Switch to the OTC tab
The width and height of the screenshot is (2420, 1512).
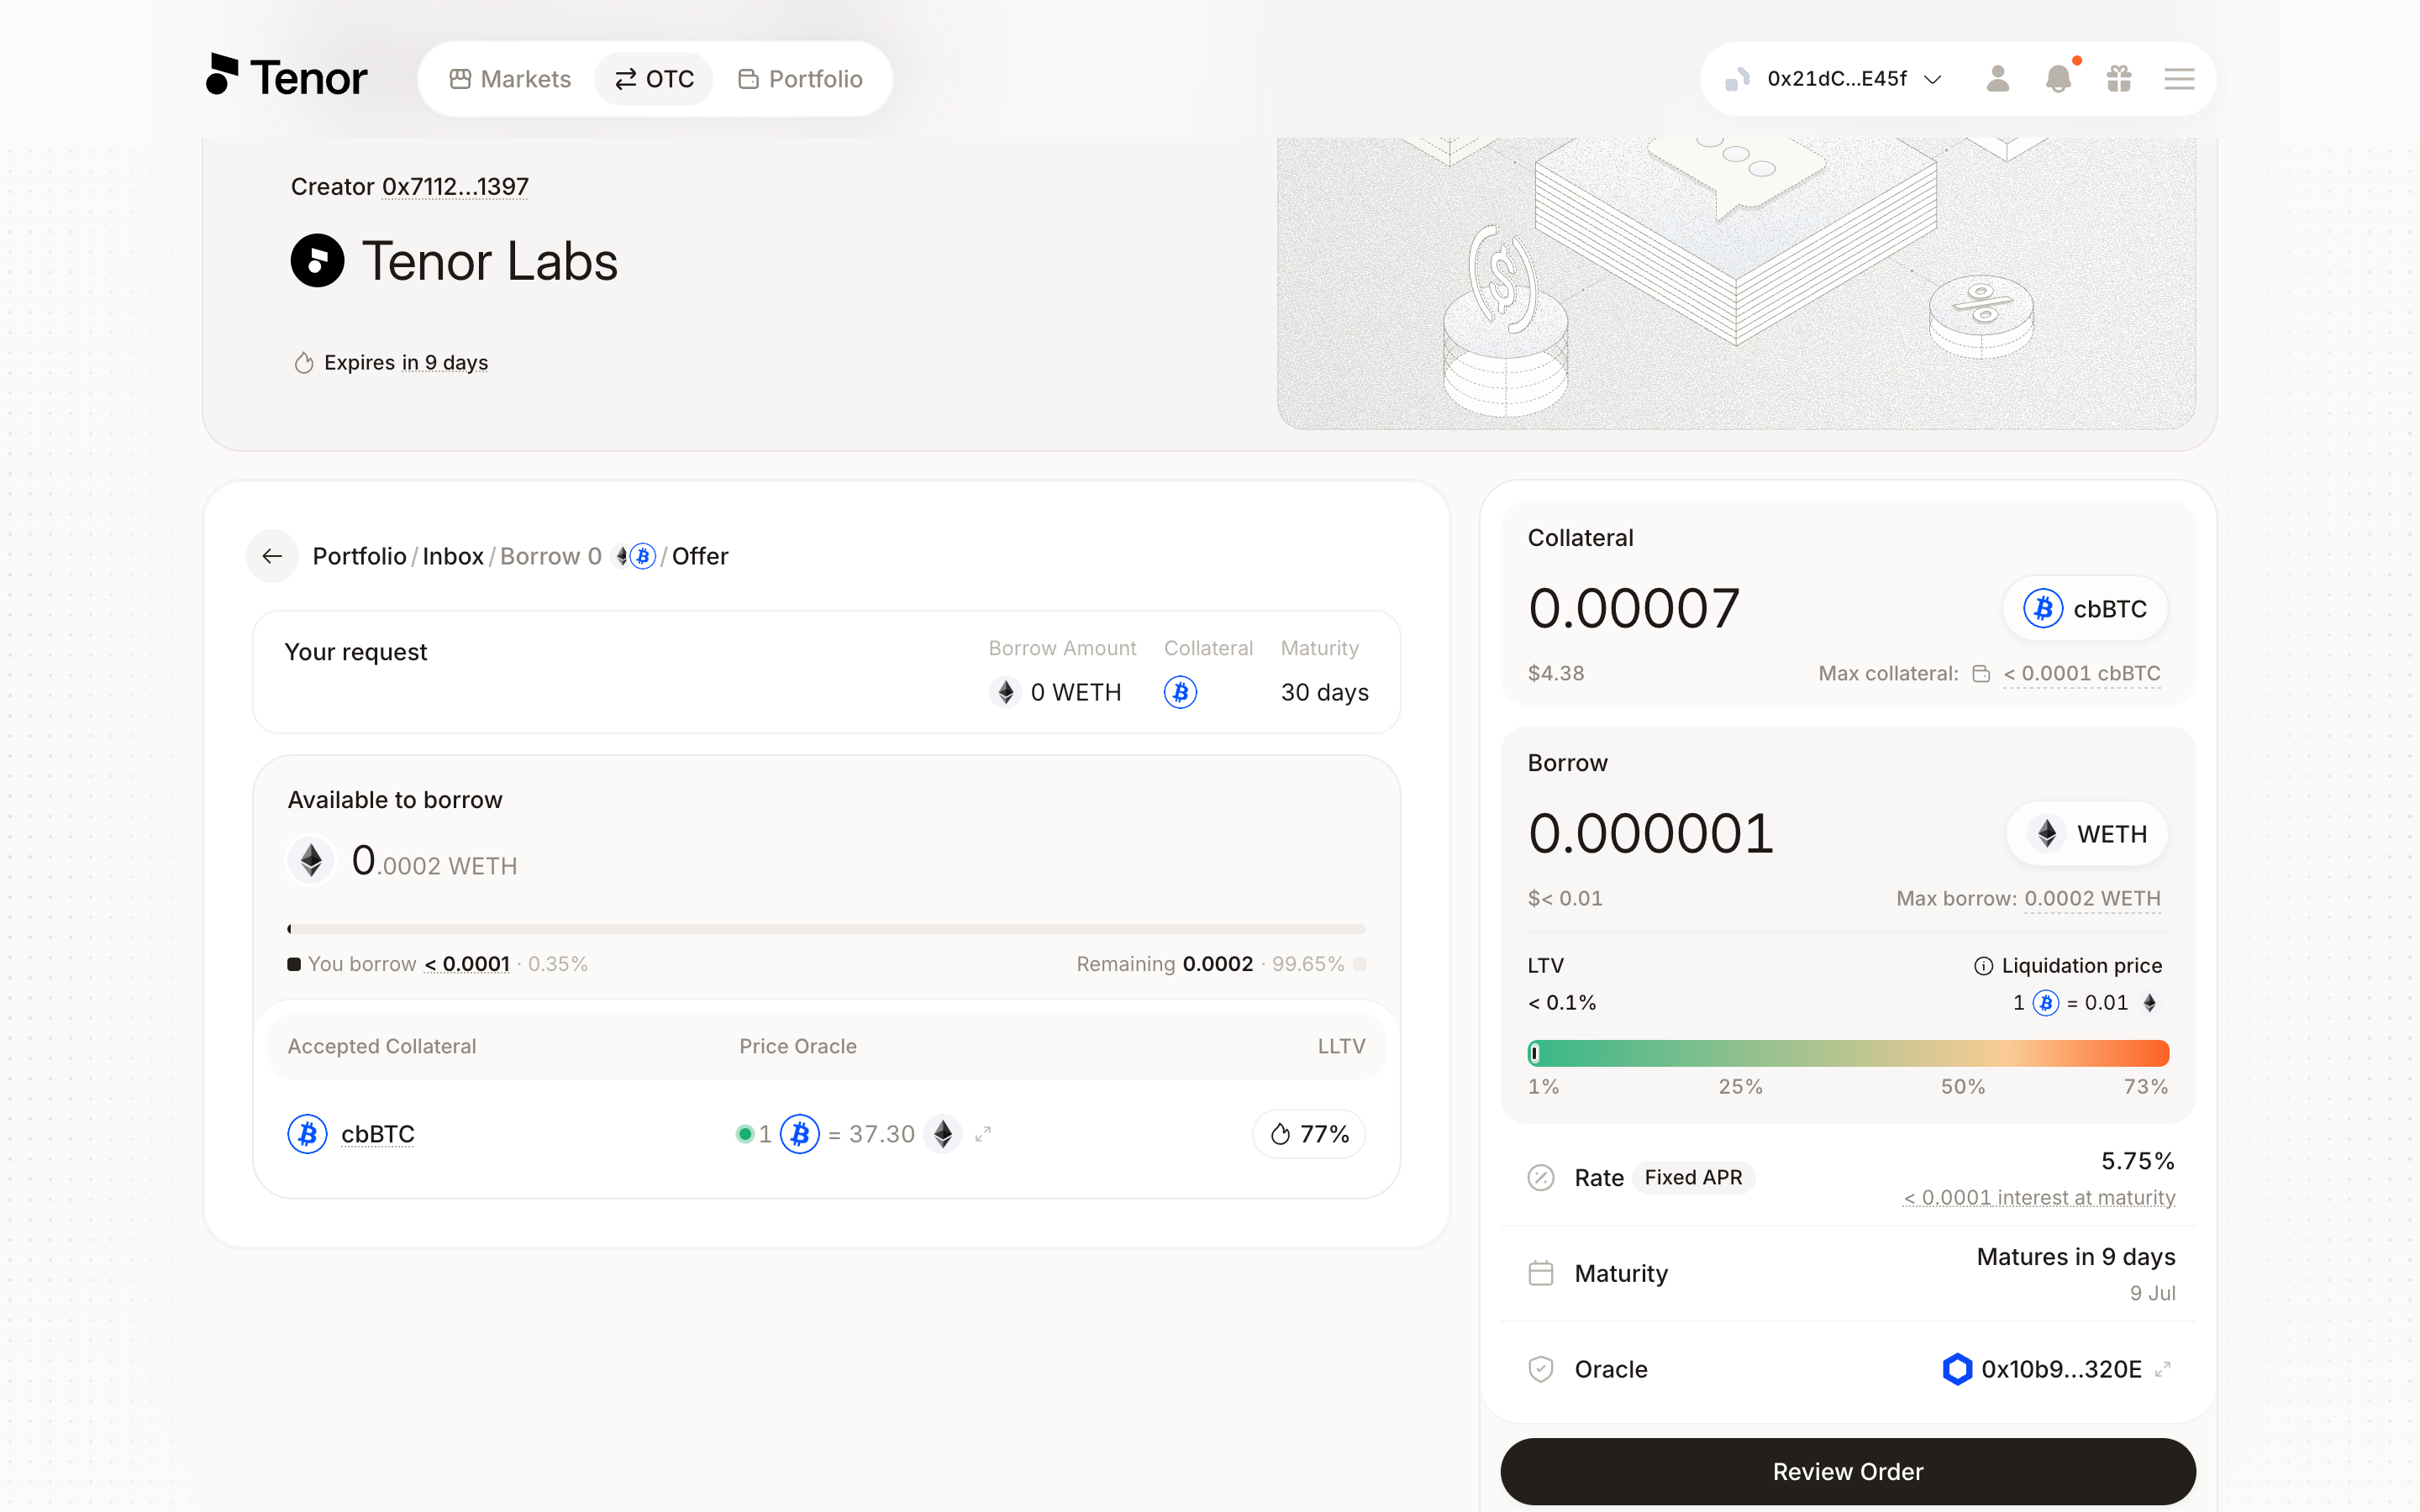pyautogui.click(x=654, y=79)
